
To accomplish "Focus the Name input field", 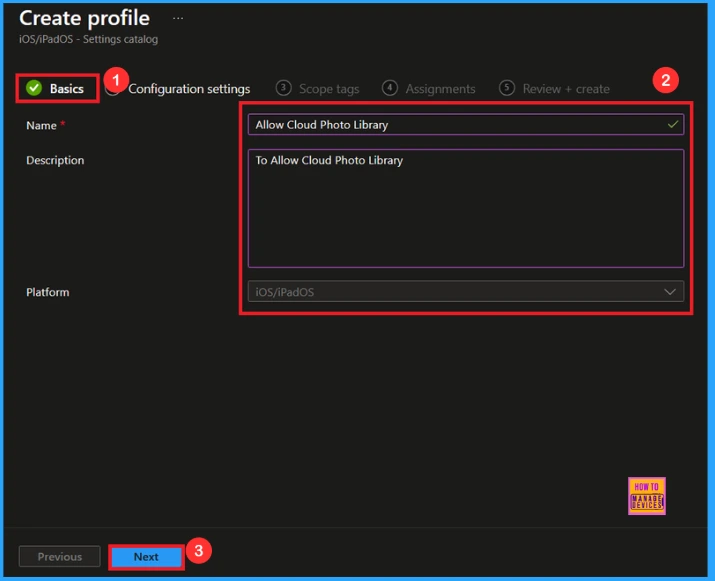I will click(x=466, y=124).
